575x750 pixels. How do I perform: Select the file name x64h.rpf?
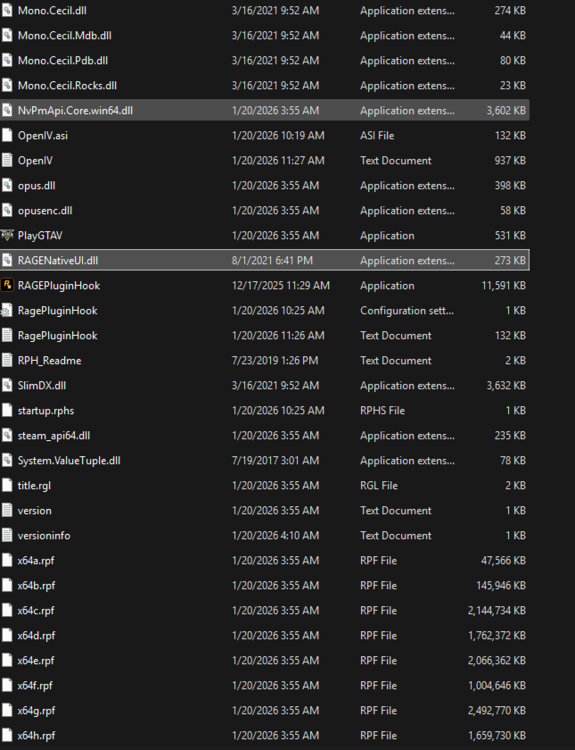pyautogui.click(x=36, y=735)
